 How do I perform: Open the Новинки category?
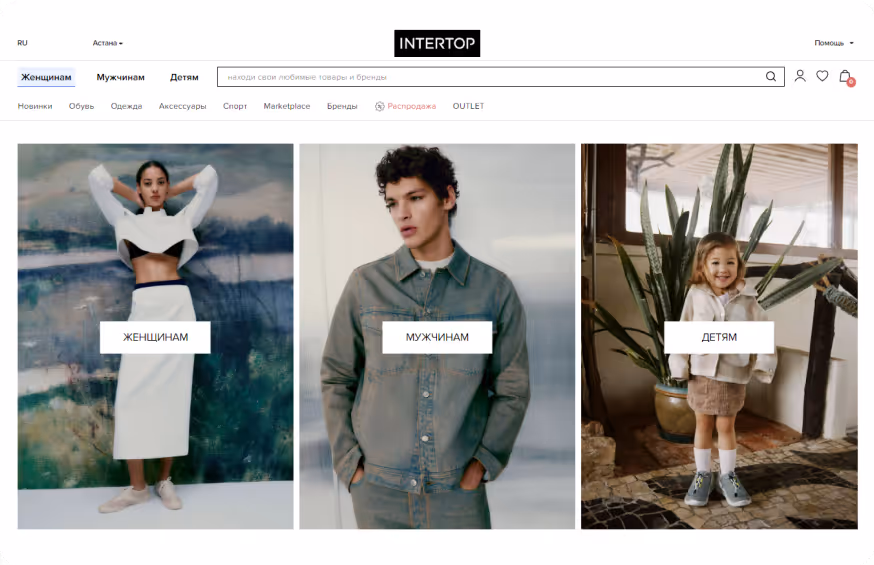coord(35,106)
